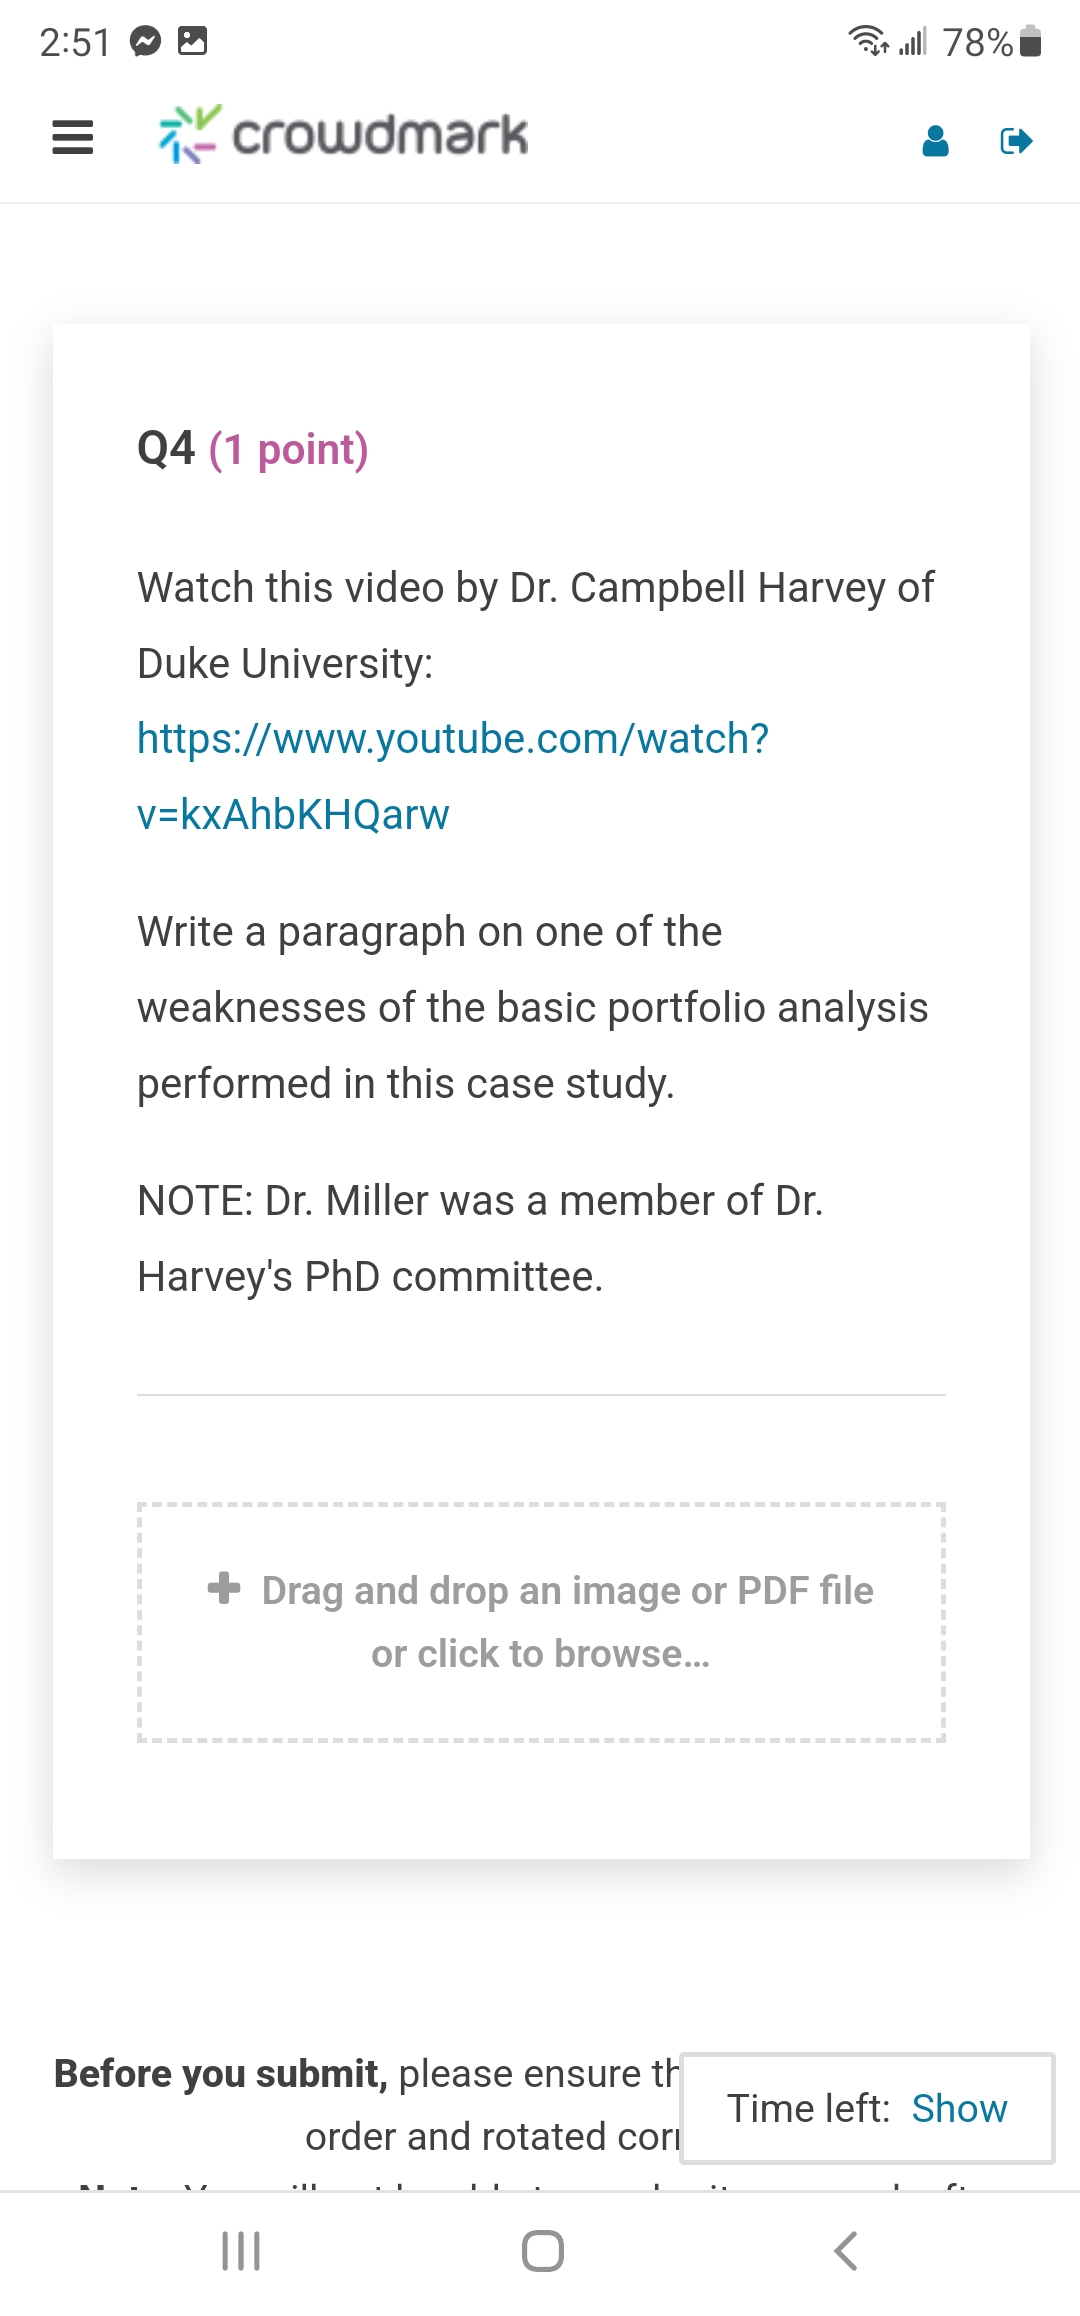Tap the Messenger notification icon
The width and height of the screenshot is (1080, 2316).
point(146,41)
